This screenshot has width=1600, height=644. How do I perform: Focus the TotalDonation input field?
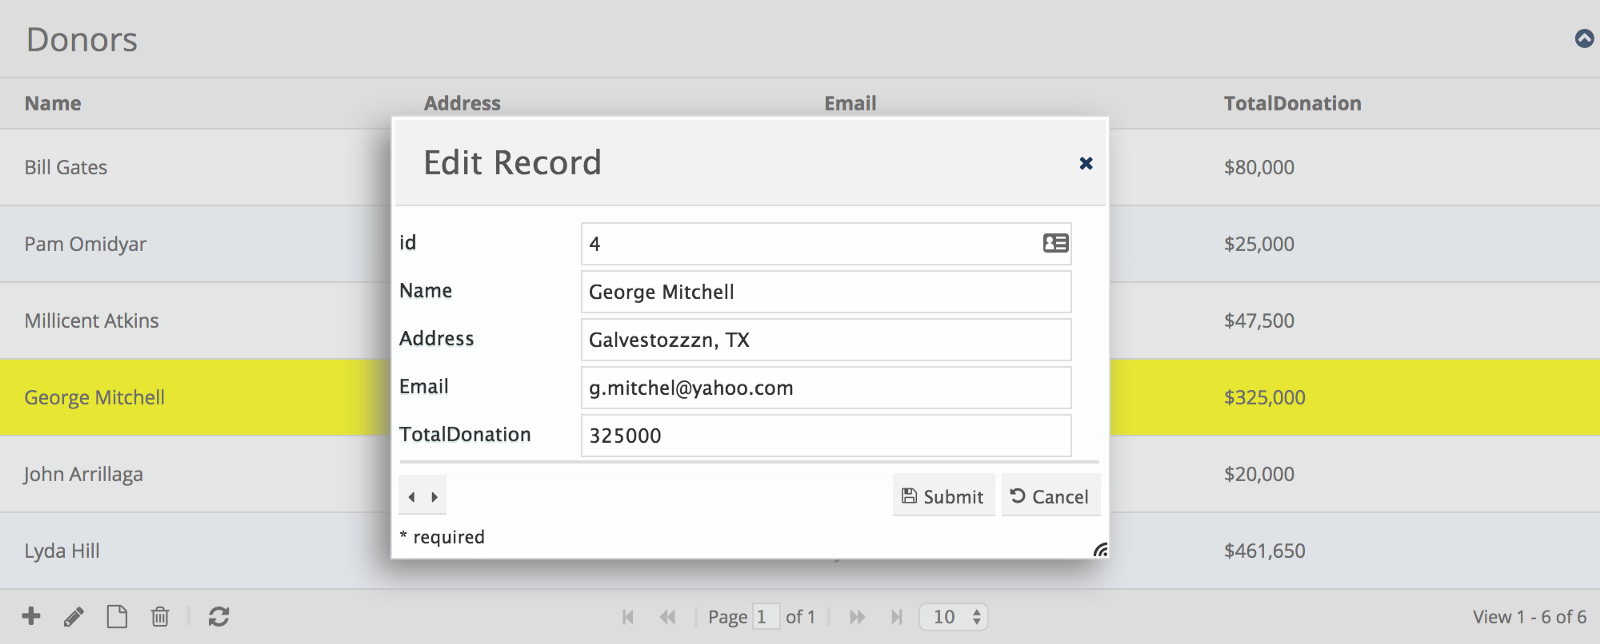(825, 436)
